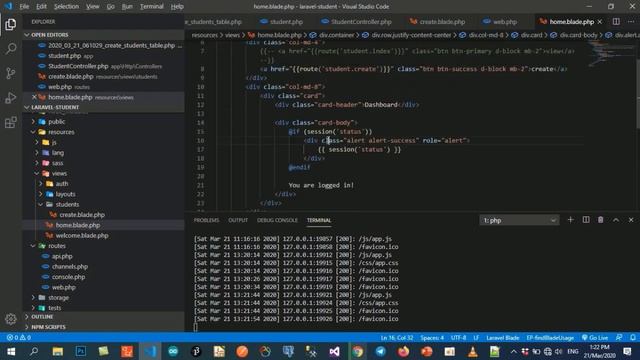The width and height of the screenshot is (640, 360).
Task: Open the Source Control view
Action: (11, 73)
